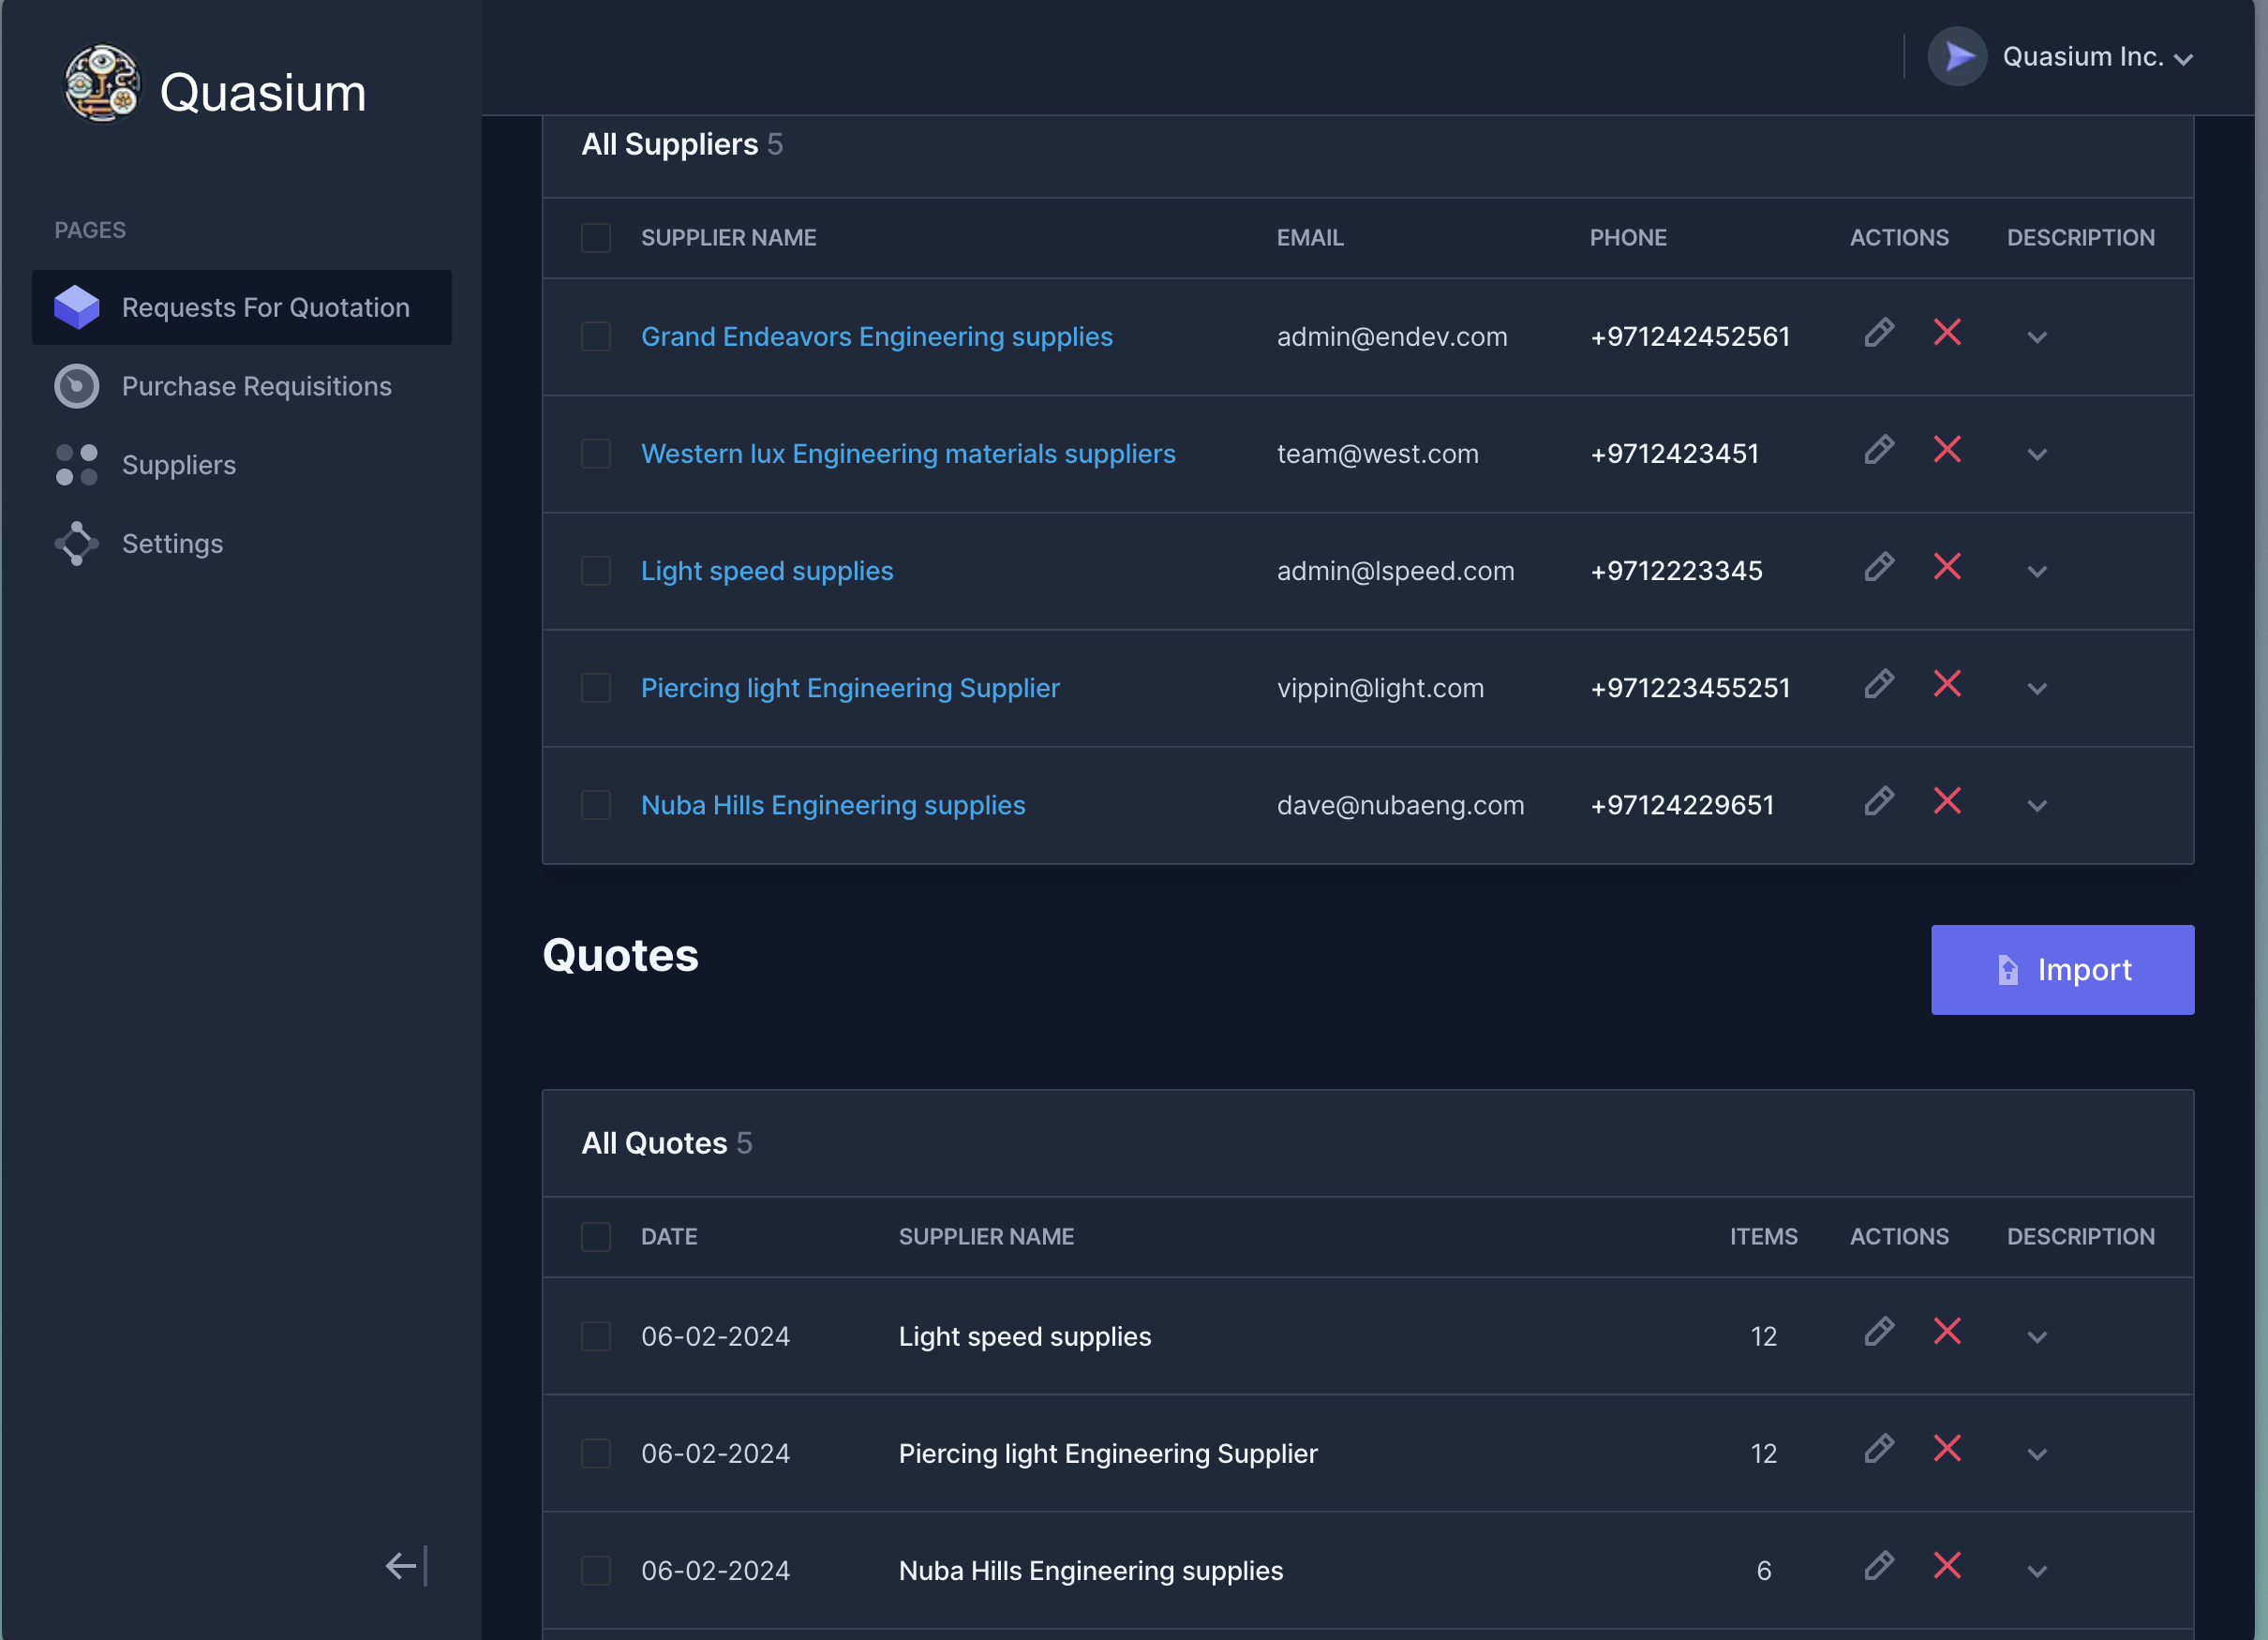2268x1640 pixels.
Task: Edit Piercing light Engineering Supplier quote
Action: tap(1879, 1449)
